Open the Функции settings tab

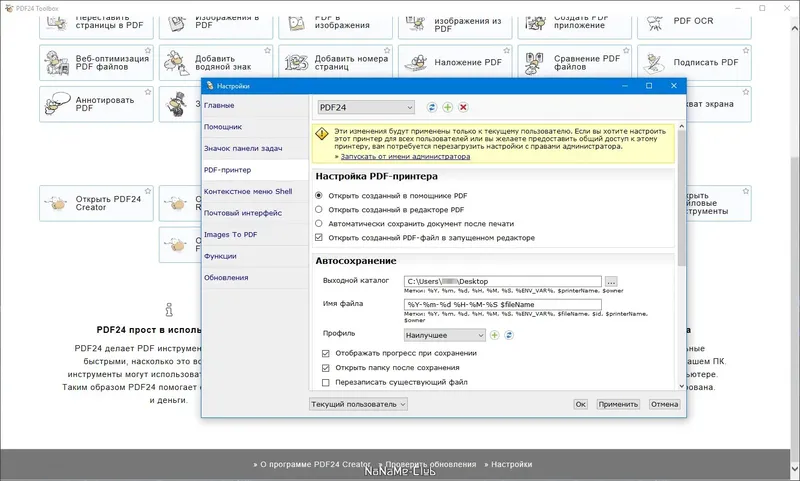click(255, 256)
